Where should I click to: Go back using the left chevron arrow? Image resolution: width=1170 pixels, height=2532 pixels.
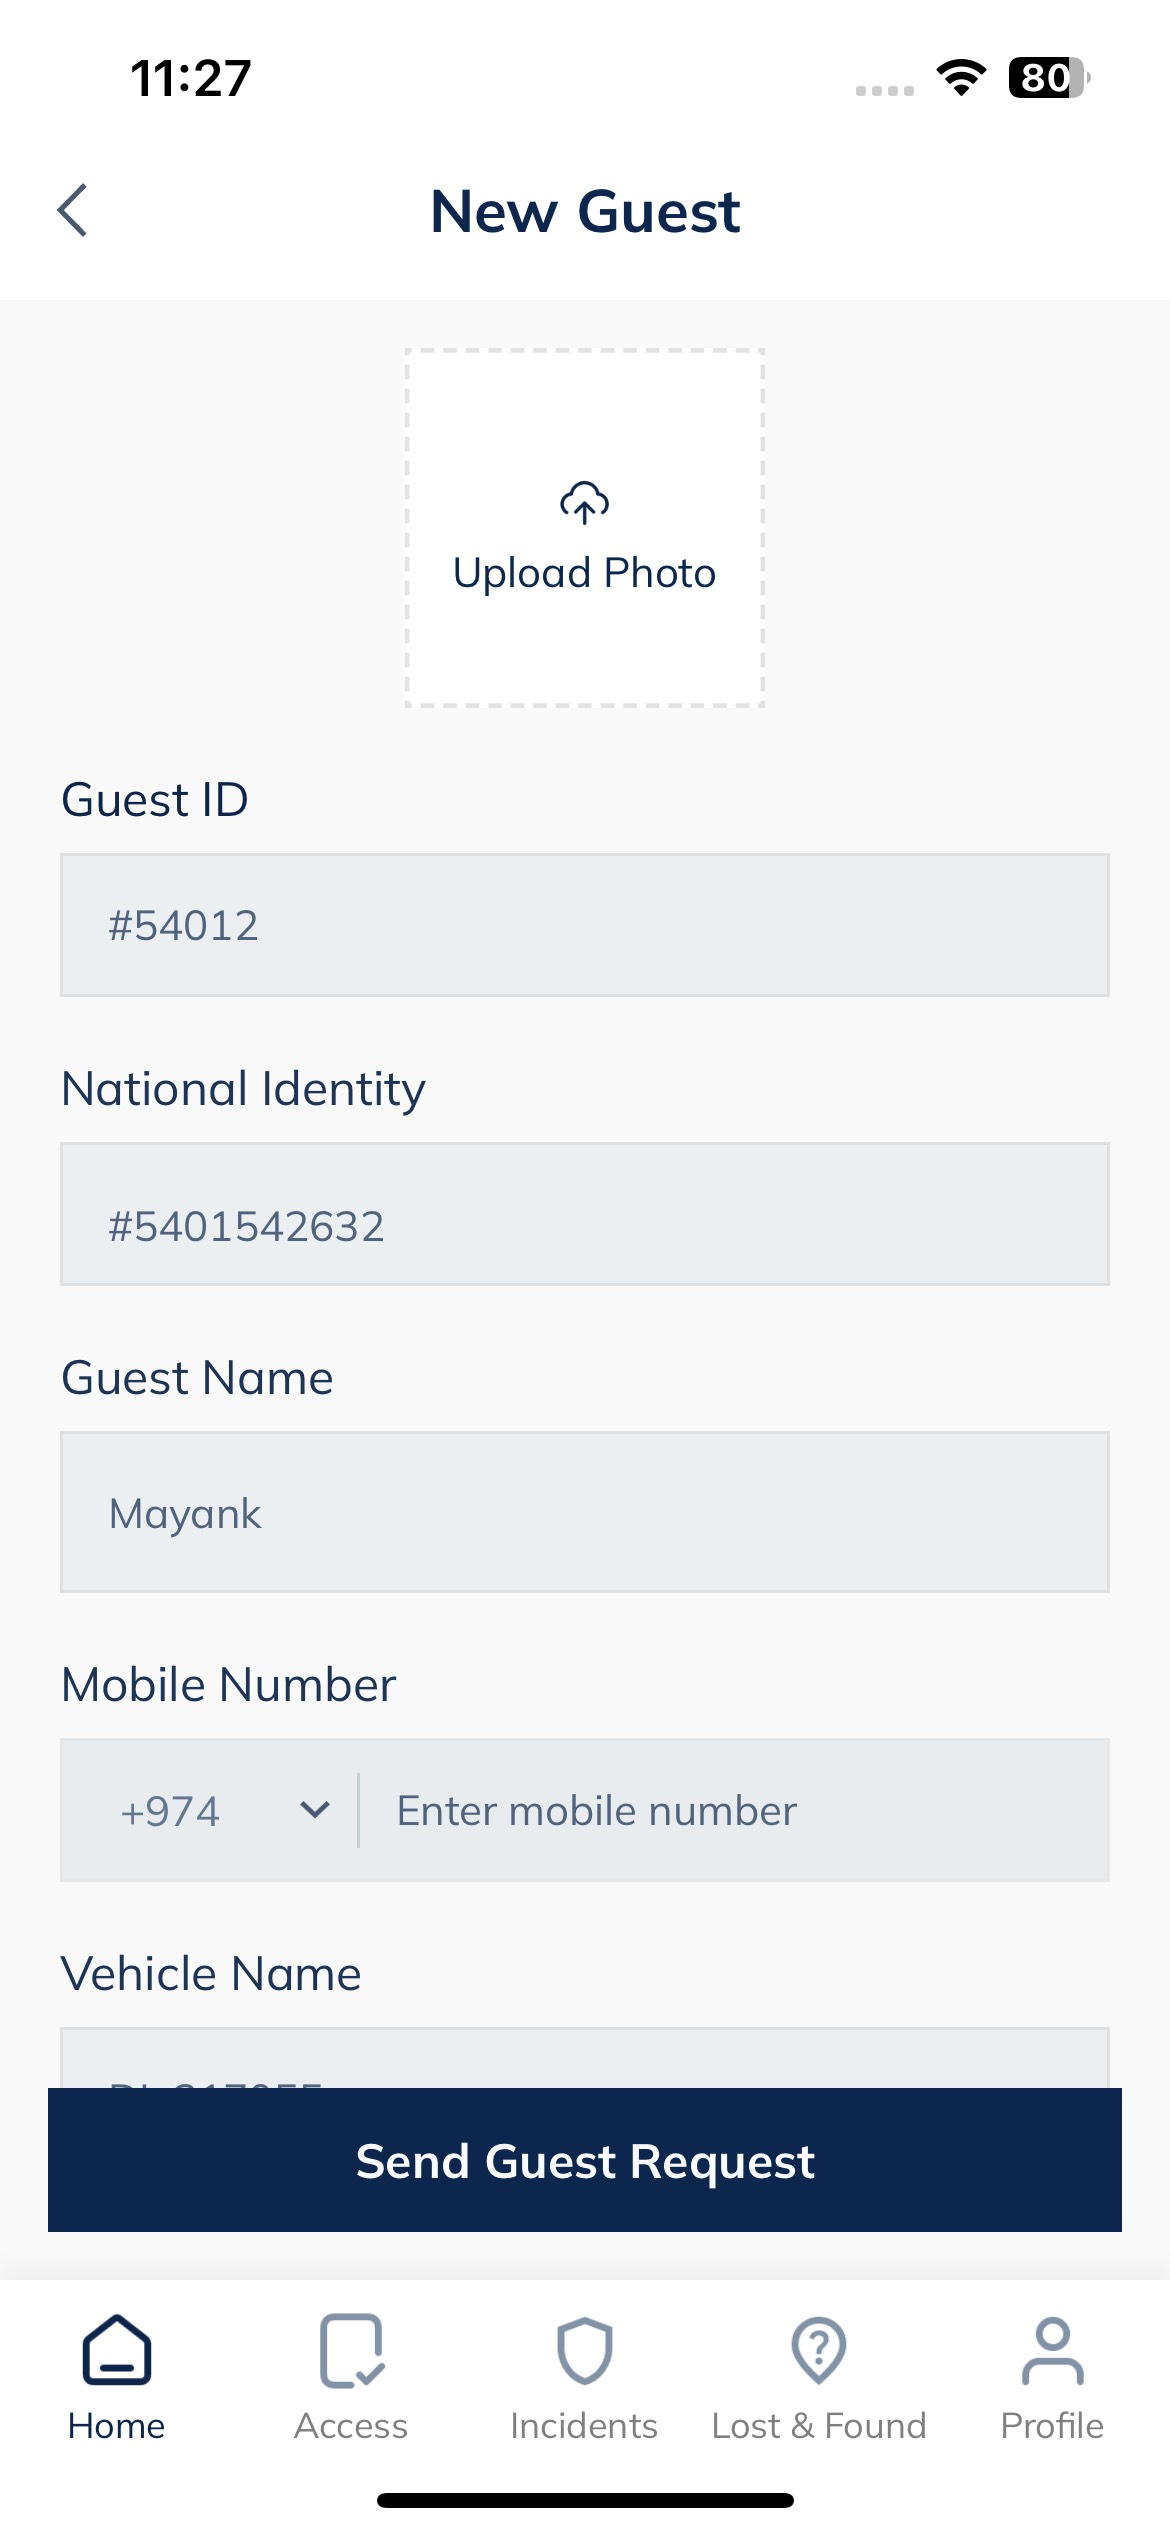click(72, 210)
